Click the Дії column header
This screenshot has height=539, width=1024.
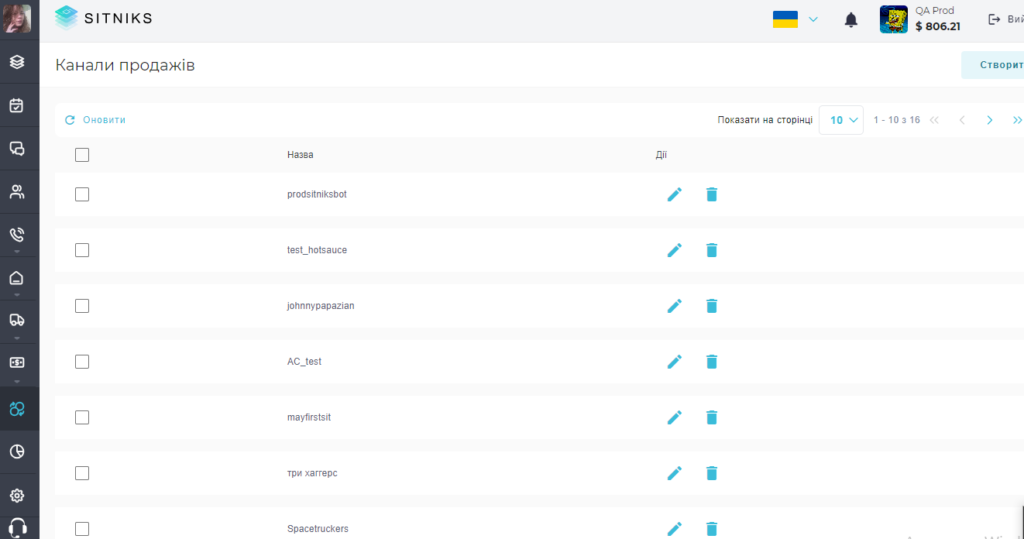[661, 155]
